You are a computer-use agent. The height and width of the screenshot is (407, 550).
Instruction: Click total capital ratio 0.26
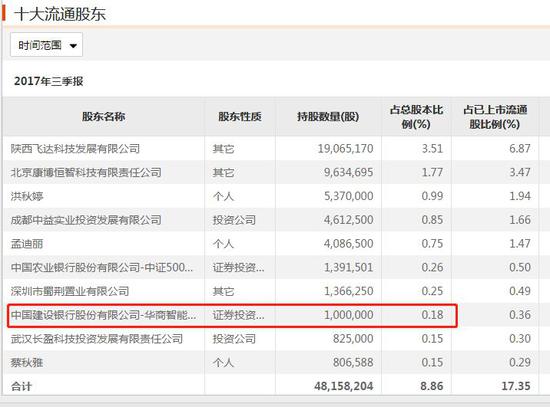tap(432, 267)
